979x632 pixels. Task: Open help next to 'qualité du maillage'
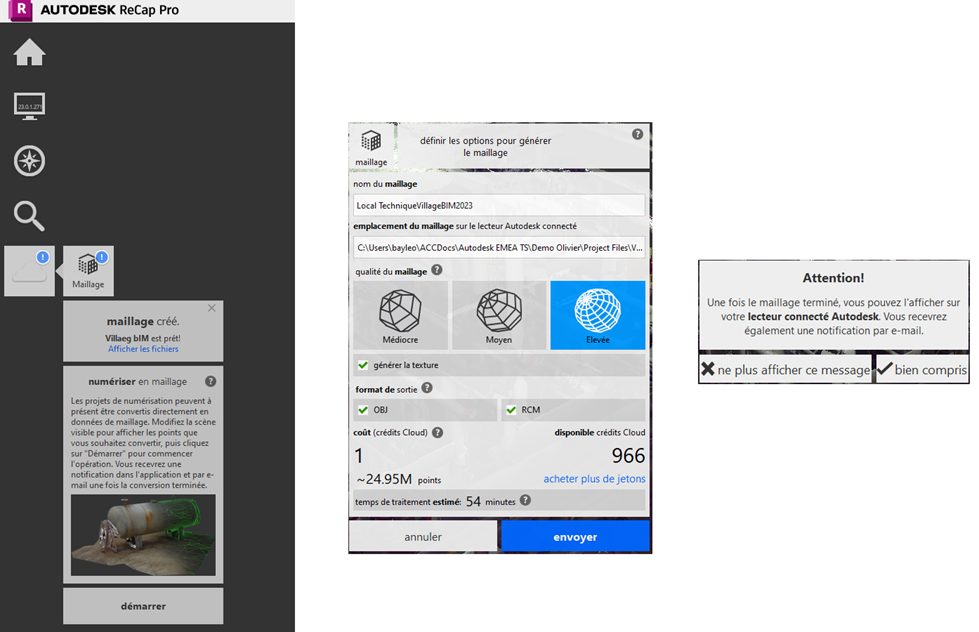coord(437,270)
